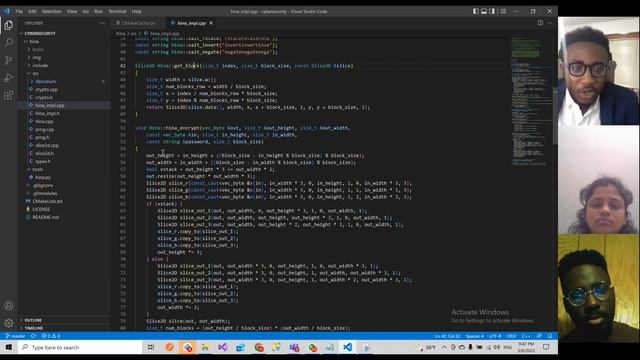Click the customize layout icon in title bar
The width and height of the screenshot is (640, 360).
click(x=503, y=11)
